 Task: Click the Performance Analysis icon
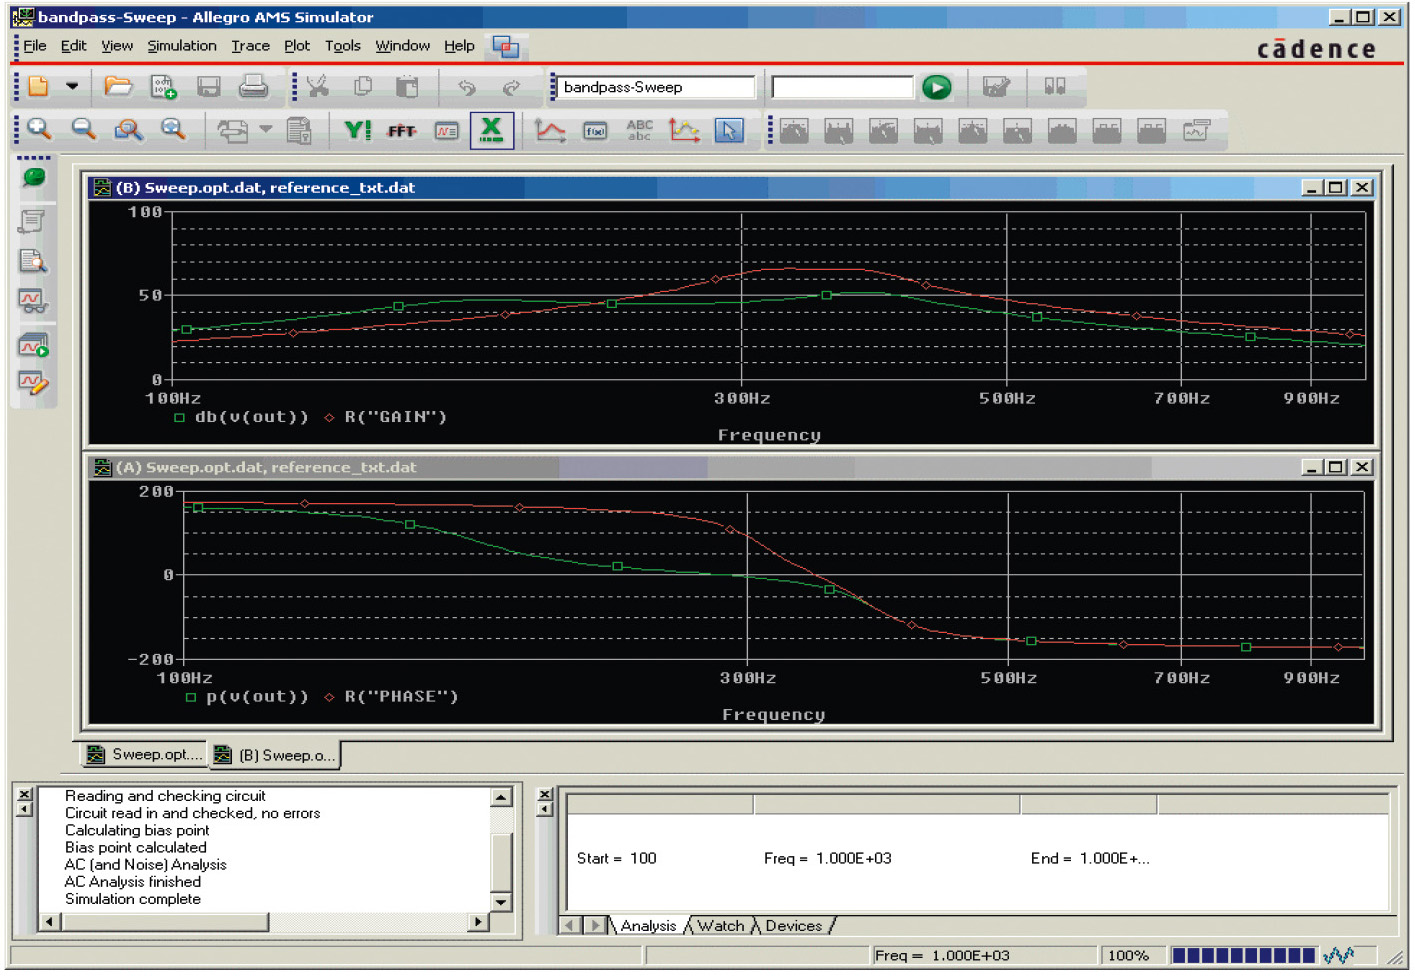447,131
